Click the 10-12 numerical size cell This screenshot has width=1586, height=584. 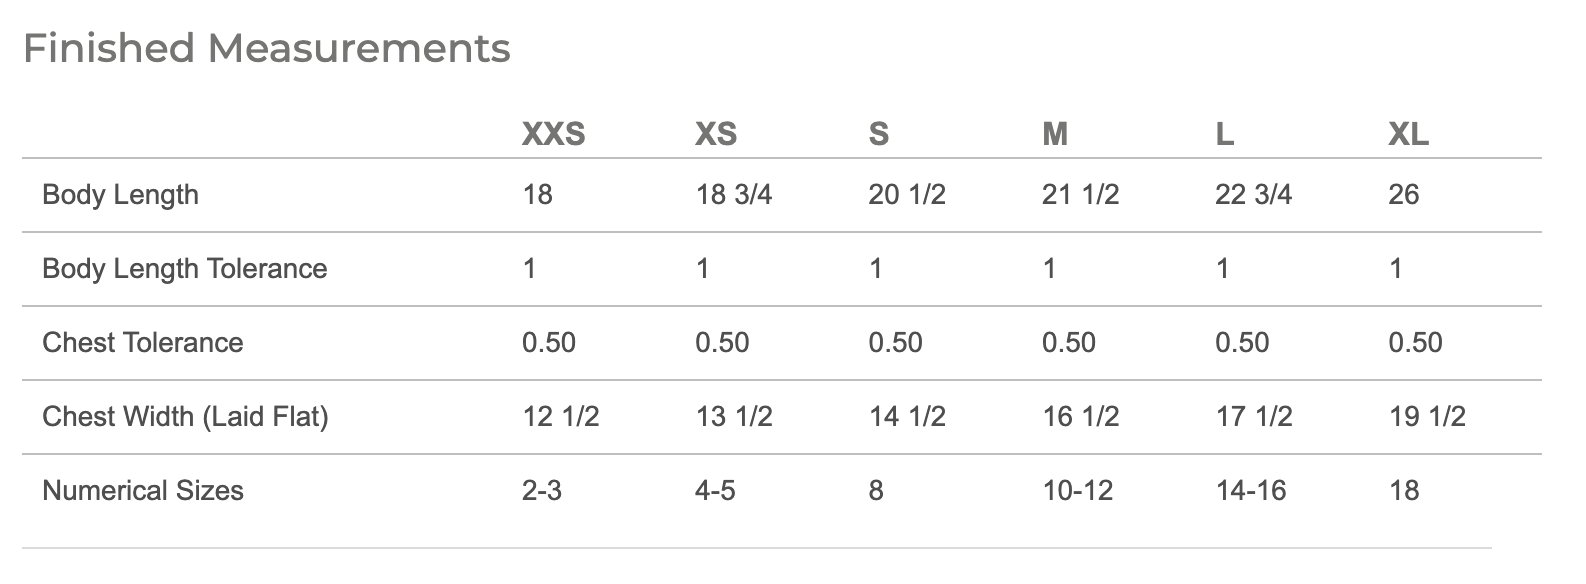point(1077,490)
